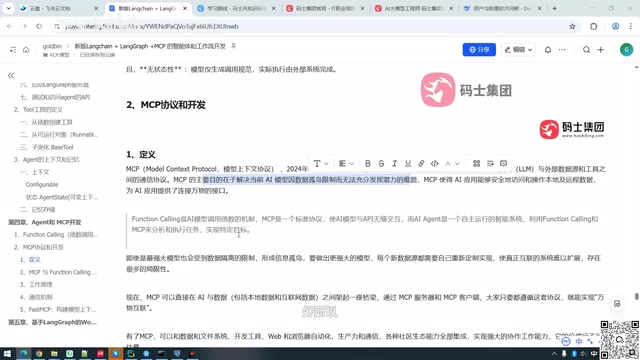Open the font color dropdown
The image size is (640, 360).
tap(452, 164)
